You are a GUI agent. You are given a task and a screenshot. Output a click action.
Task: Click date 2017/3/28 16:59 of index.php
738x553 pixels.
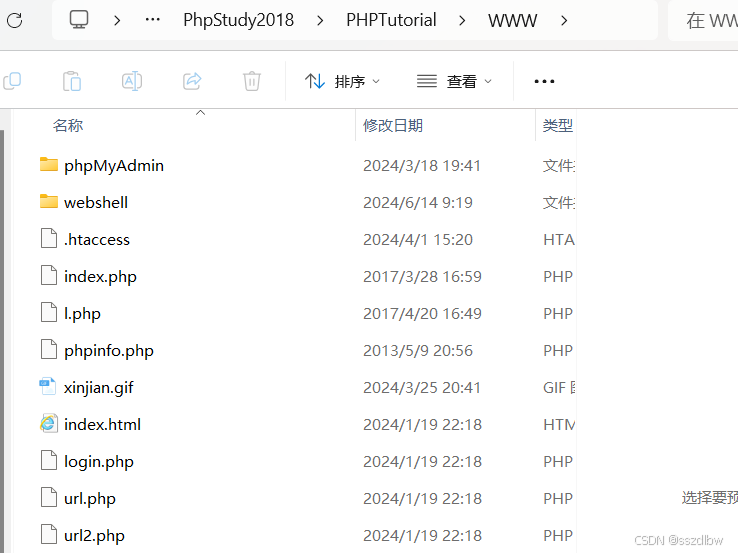pyautogui.click(x=422, y=277)
